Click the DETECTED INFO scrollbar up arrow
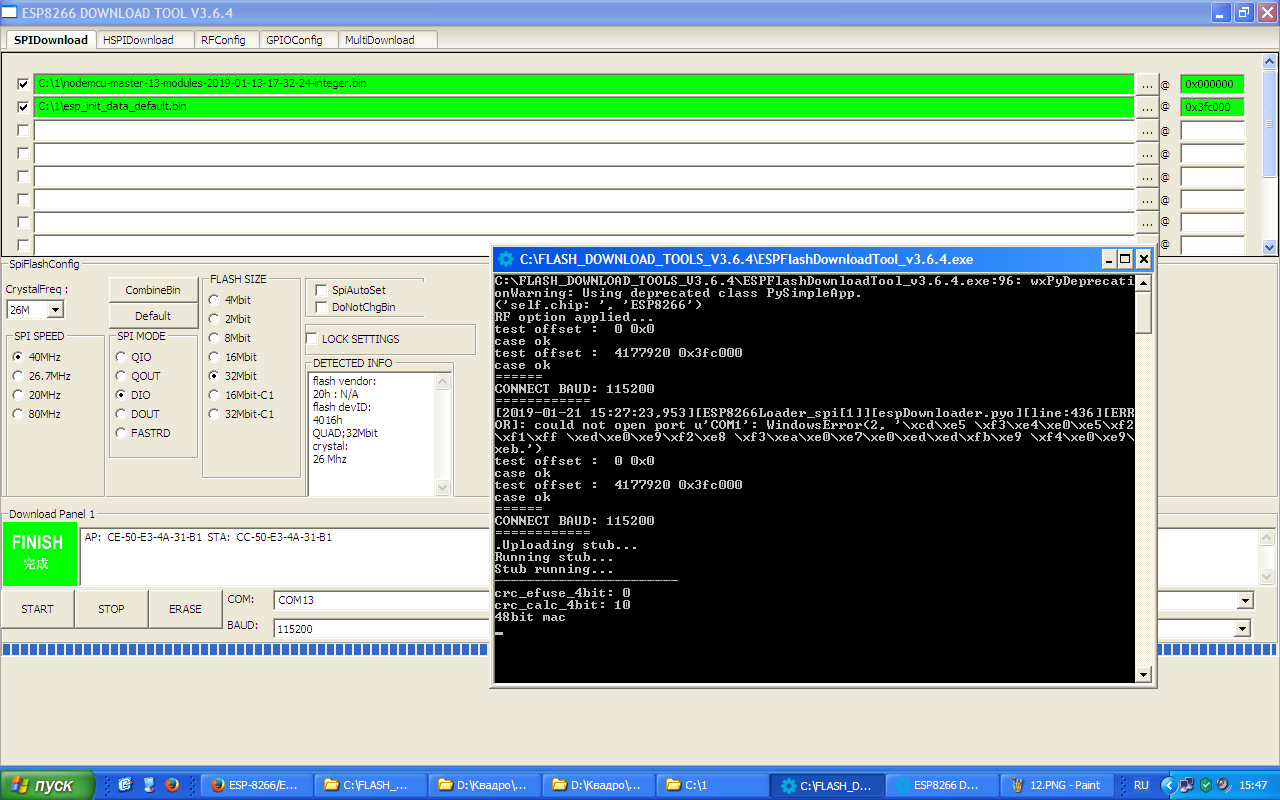Viewport: 1280px width, 800px height. (x=443, y=380)
